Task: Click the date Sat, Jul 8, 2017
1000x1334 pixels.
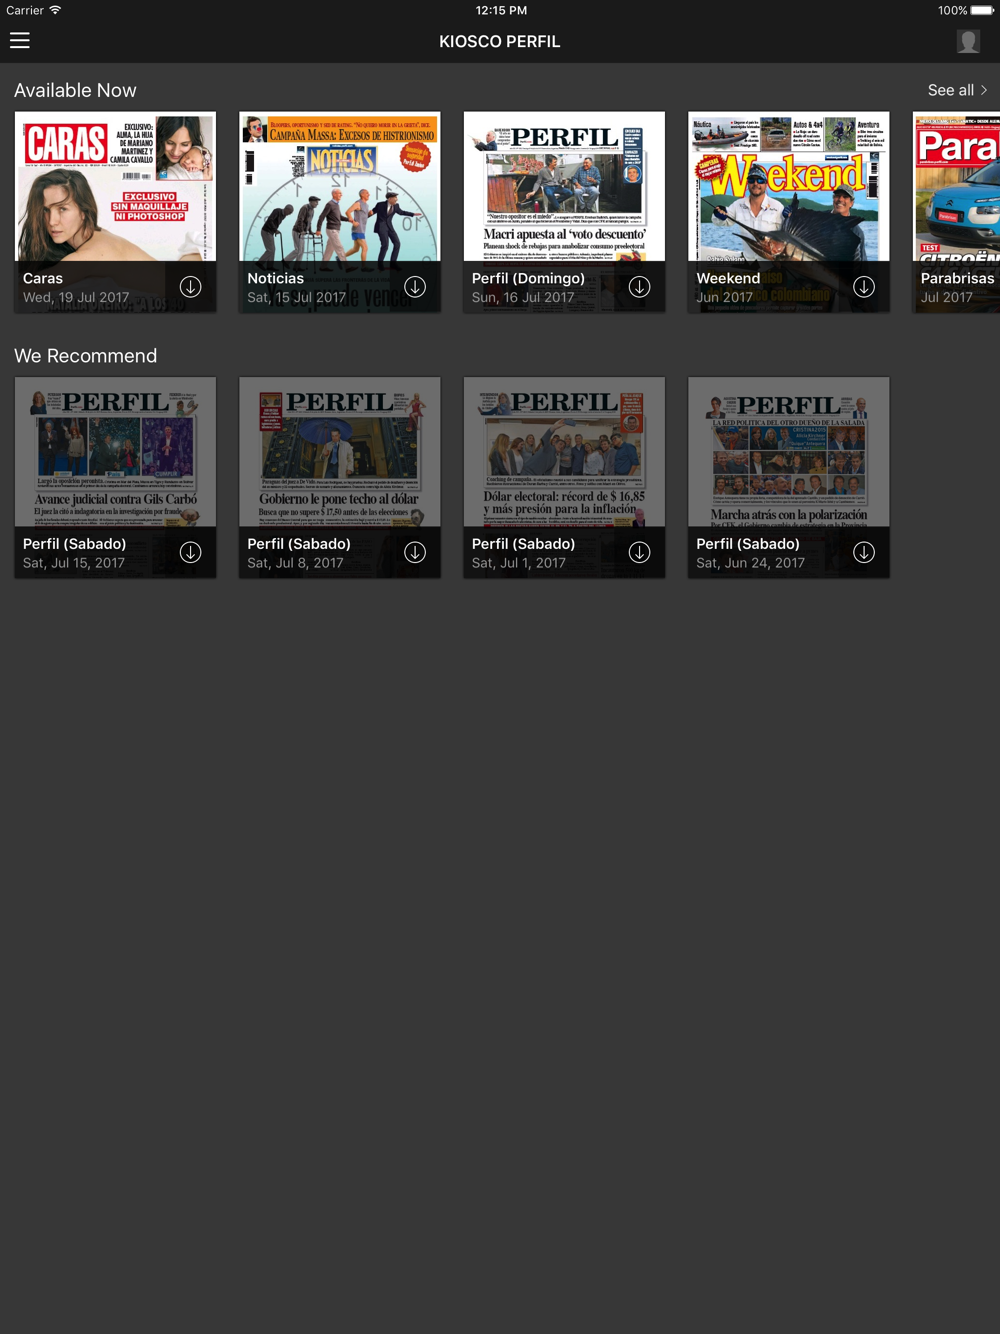Action: pyautogui.click(x=295, y=563)
